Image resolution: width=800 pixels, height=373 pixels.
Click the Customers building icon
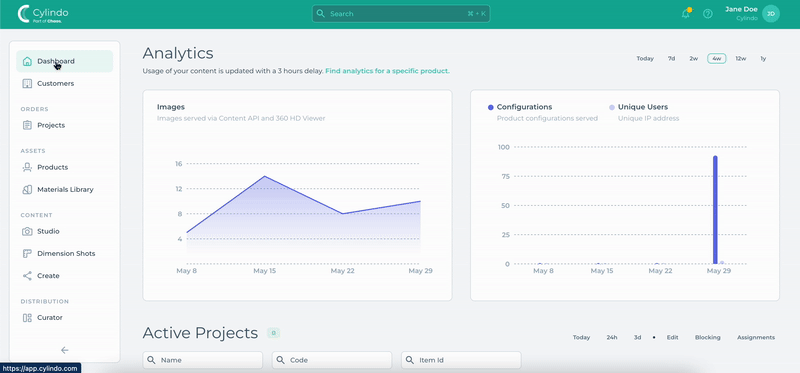pos(28,84)
